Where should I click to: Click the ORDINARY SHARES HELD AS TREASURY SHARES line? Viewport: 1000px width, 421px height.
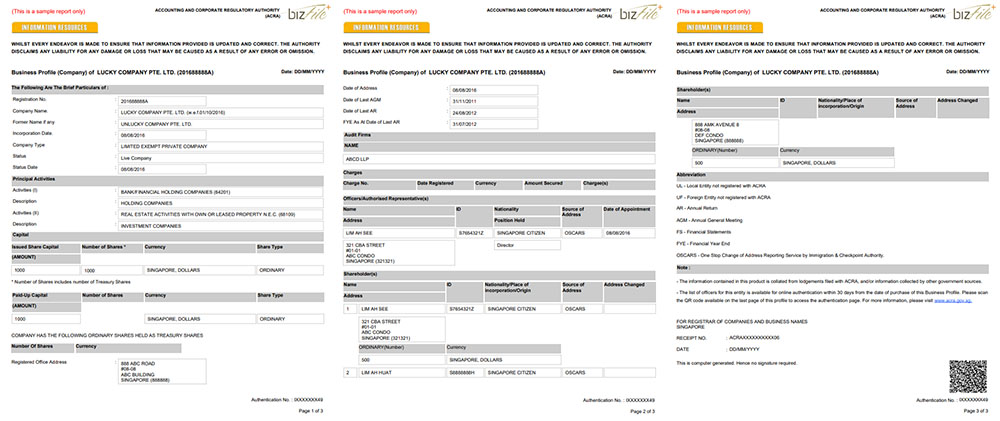point(108,336)
